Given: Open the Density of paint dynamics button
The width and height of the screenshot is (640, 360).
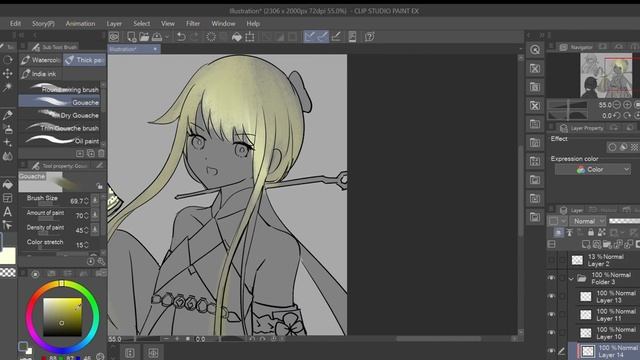Looking at the screenshot, I should point(95,229).
